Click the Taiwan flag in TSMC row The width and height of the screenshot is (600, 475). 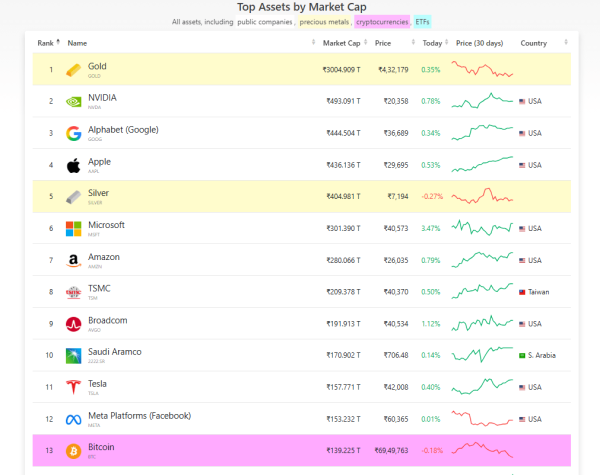[522, 292]
